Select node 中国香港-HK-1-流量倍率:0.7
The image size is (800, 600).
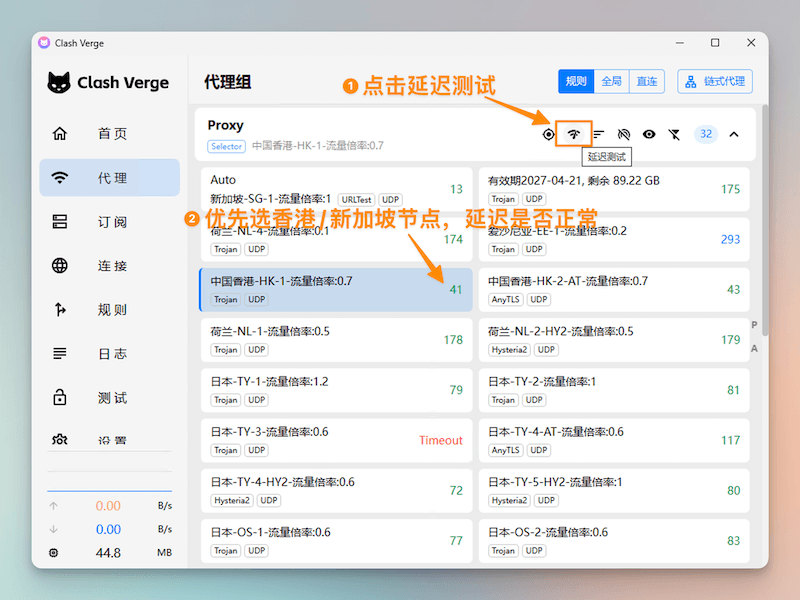(336, 290)
